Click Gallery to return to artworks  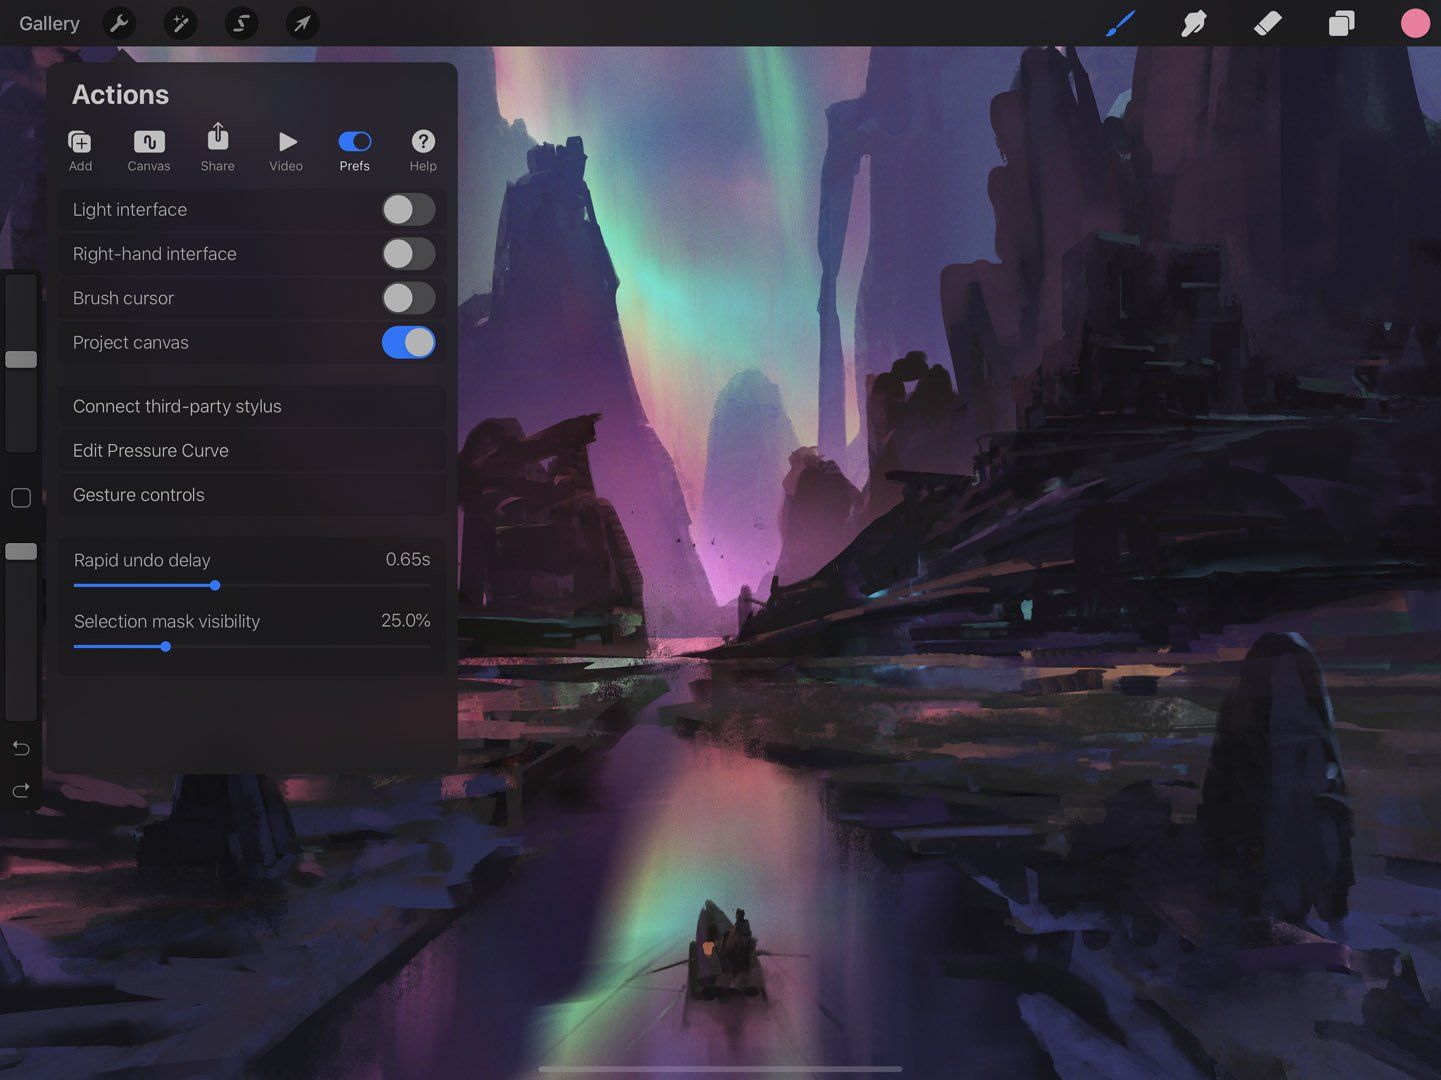49,23
